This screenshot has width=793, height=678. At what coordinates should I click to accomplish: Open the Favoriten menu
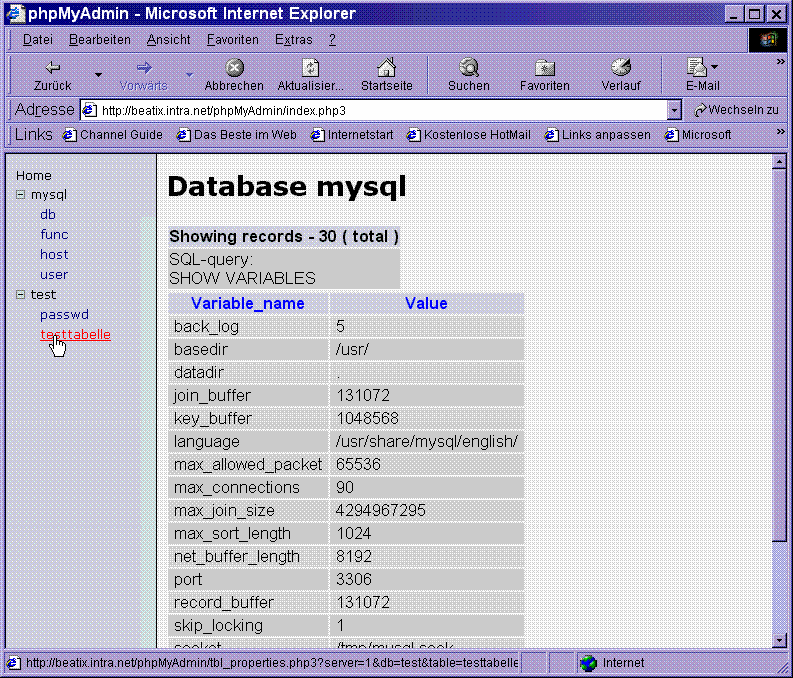[x=232, y=40]
